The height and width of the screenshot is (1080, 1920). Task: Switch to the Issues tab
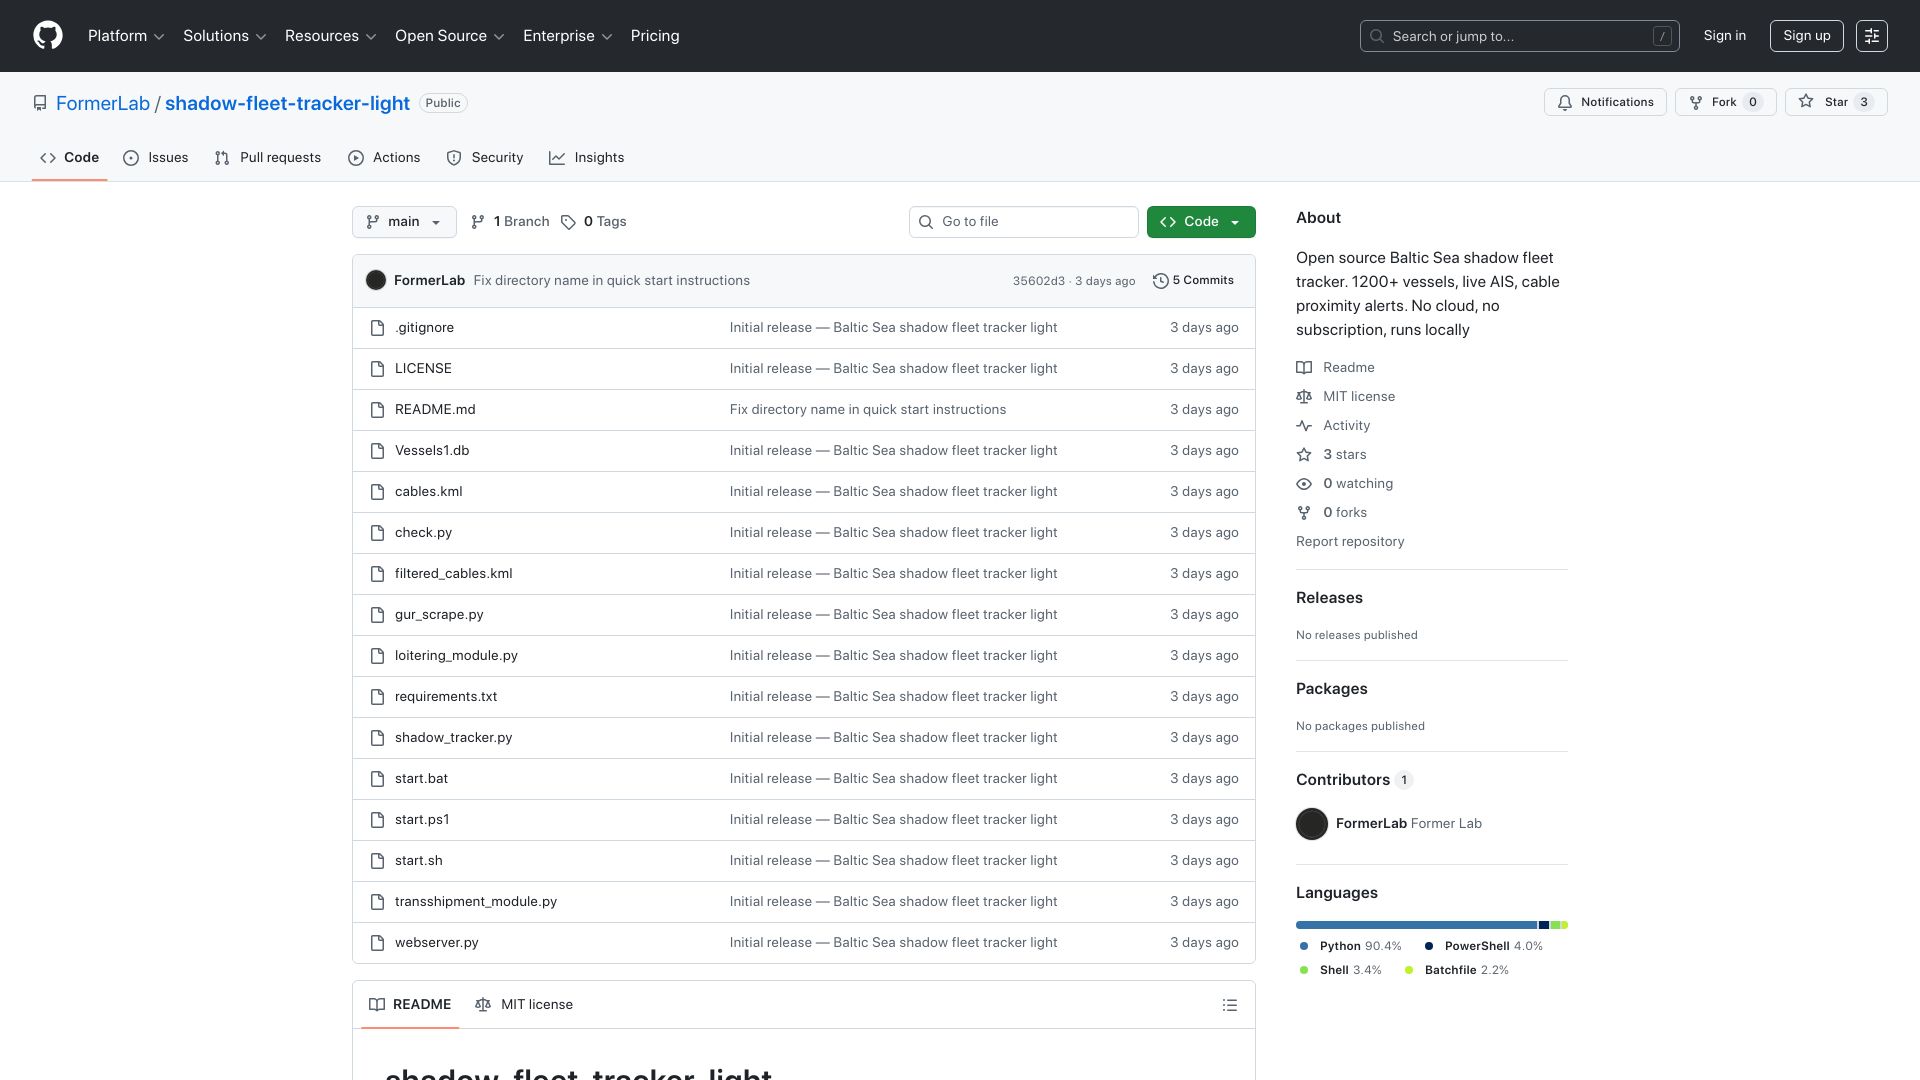pyautogui.click(x=156, y=158)
